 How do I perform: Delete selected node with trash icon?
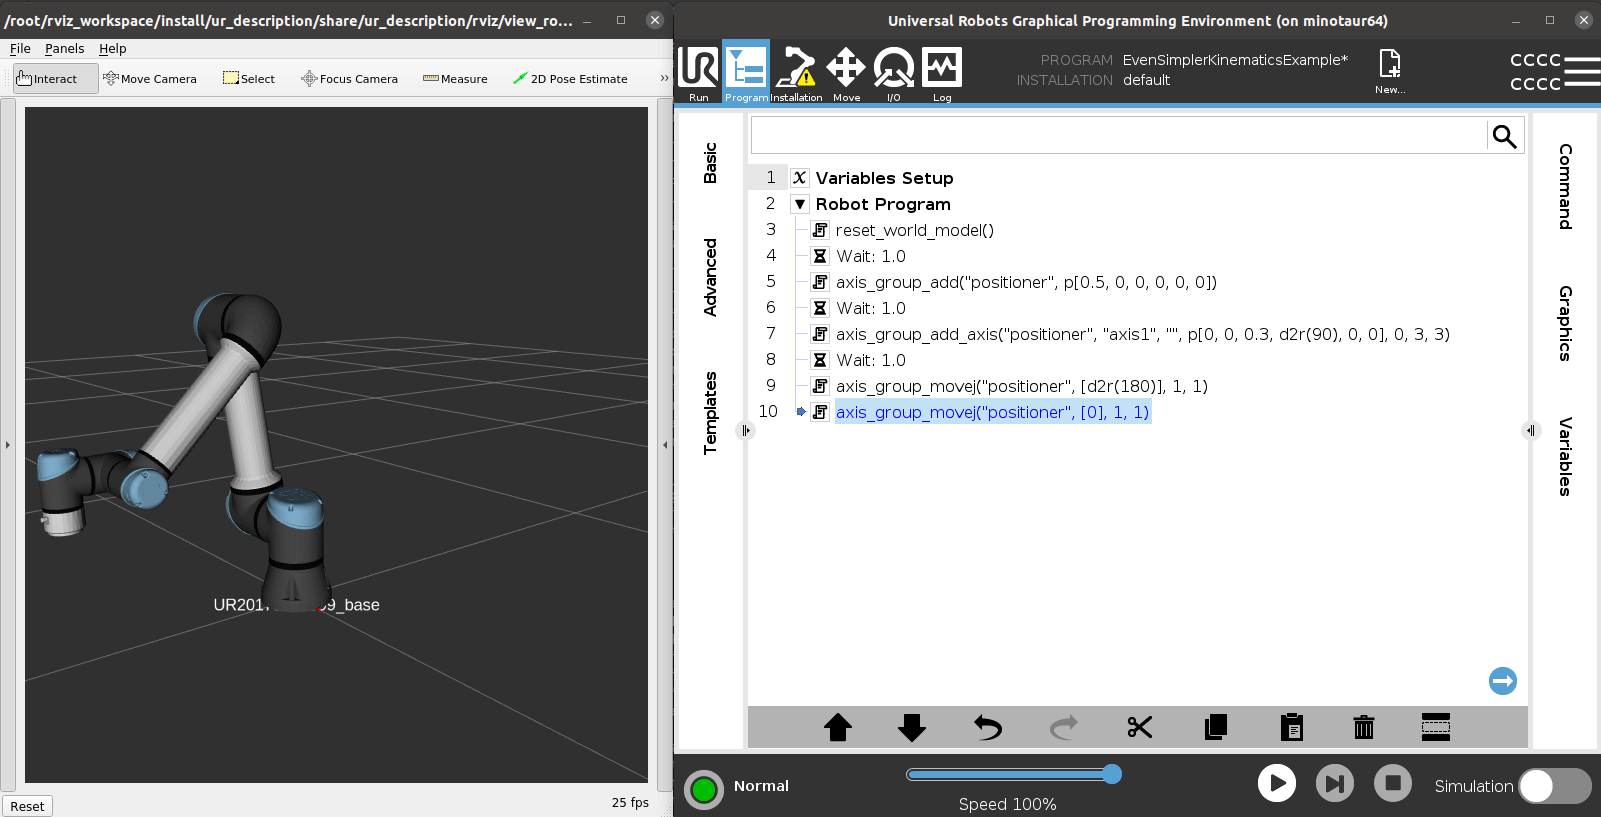click(1363, 727)
